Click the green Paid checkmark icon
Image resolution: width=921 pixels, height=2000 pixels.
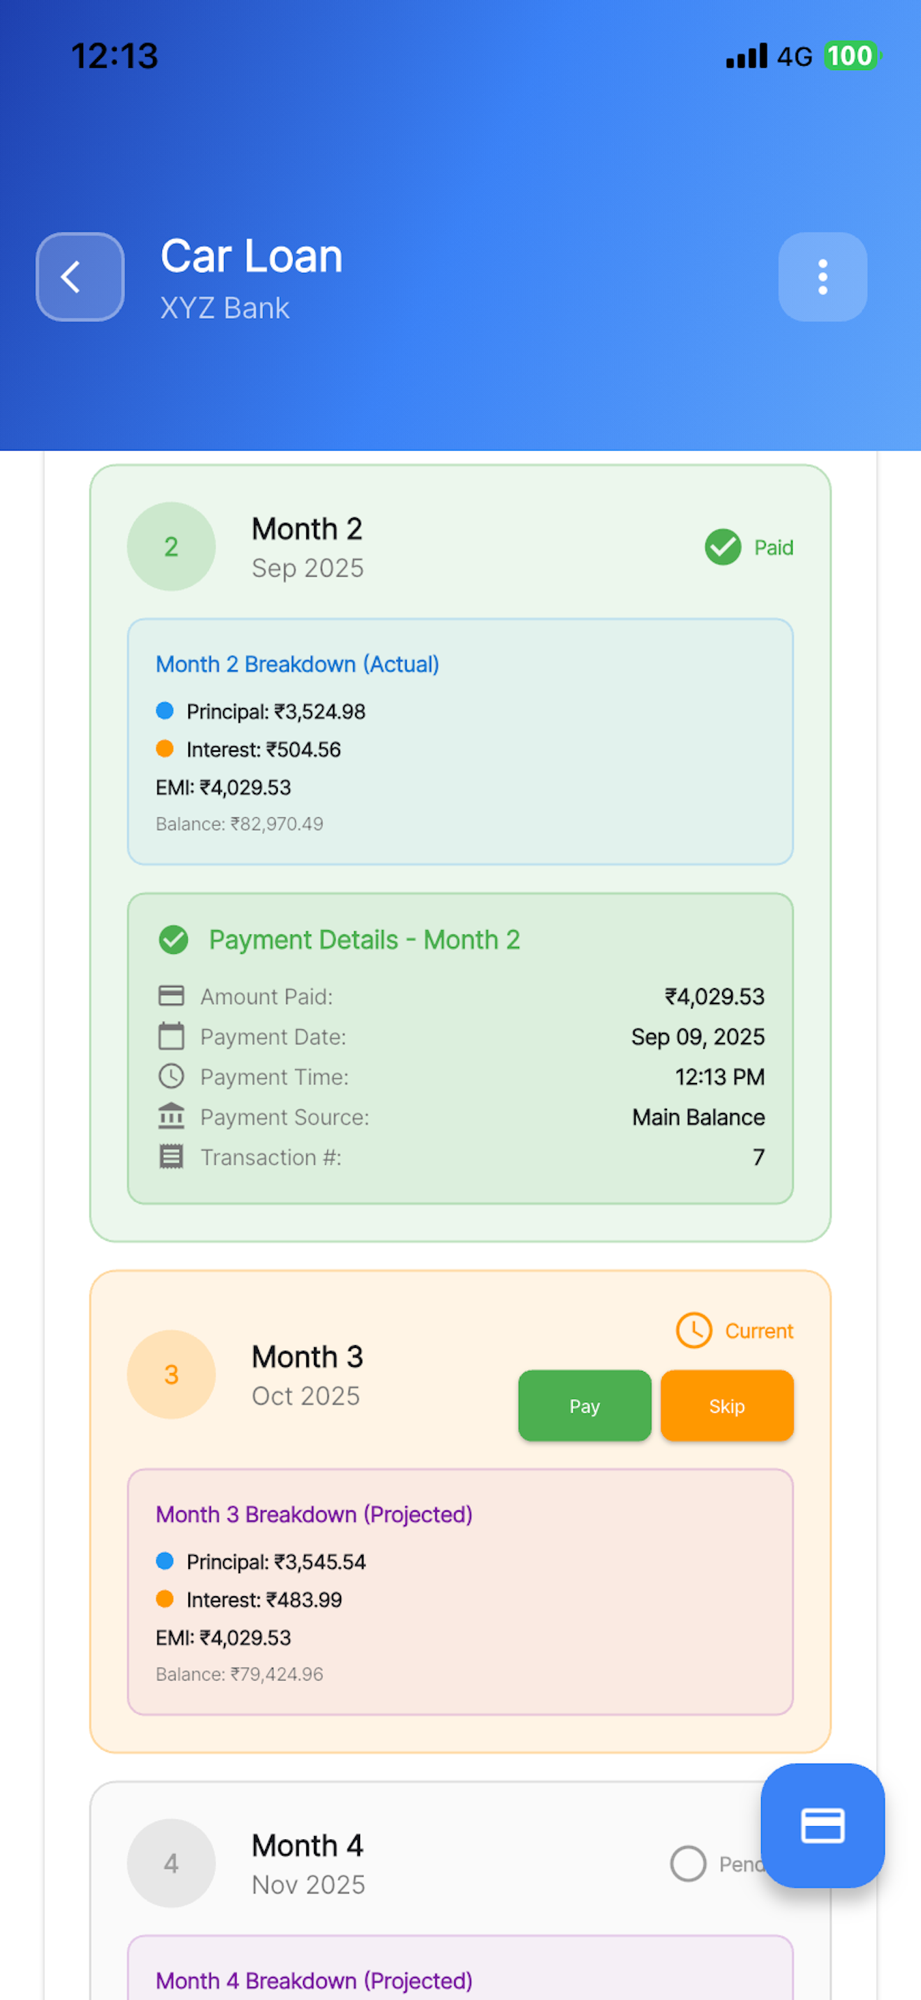[723, 547]
